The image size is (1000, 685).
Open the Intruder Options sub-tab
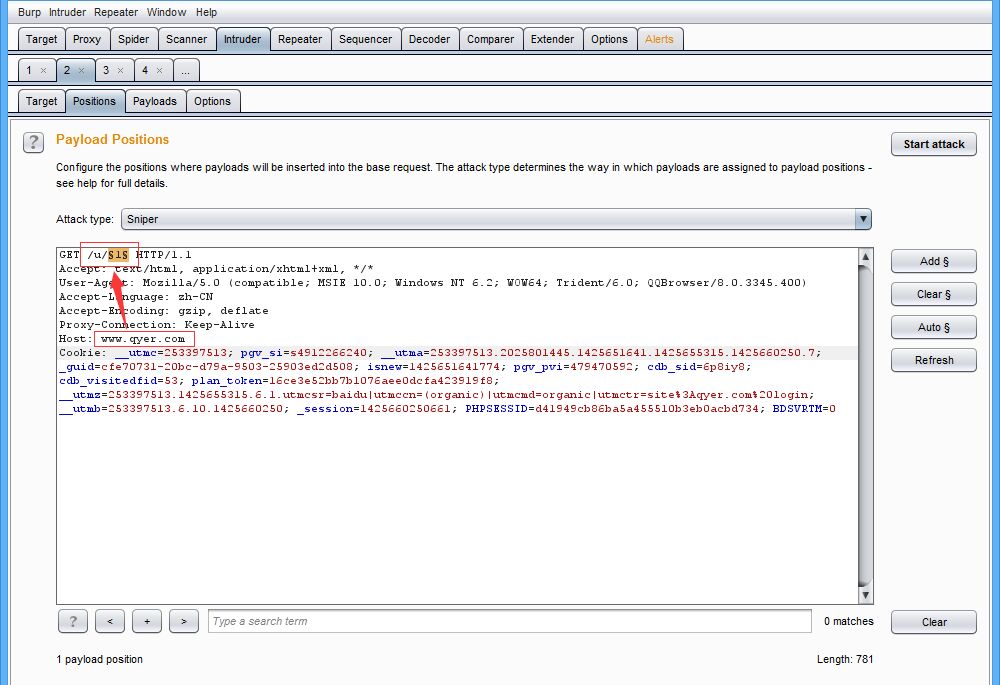pyautogui.click(x=212, y=101)
